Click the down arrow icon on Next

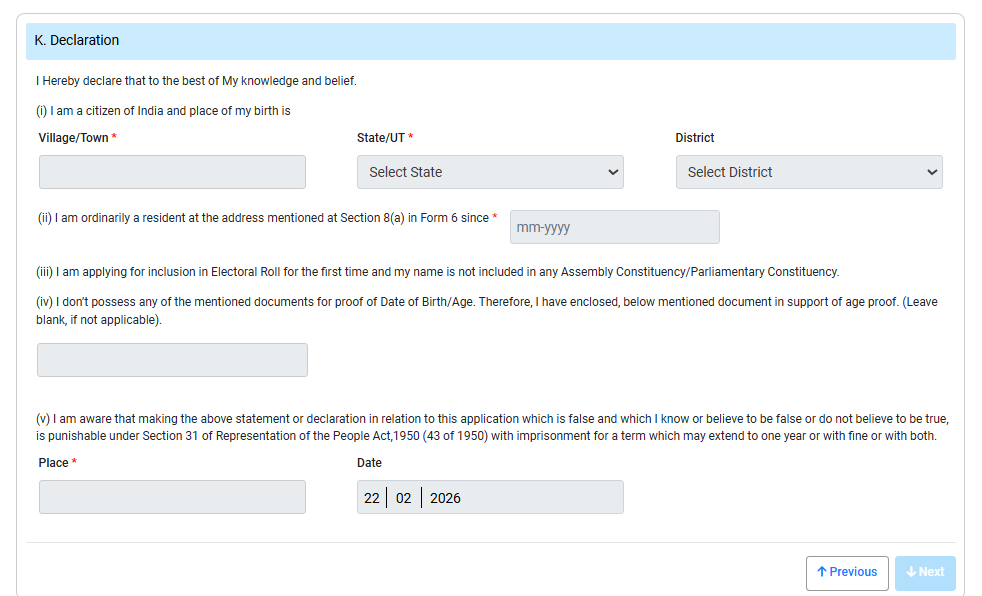coord(911,572)
